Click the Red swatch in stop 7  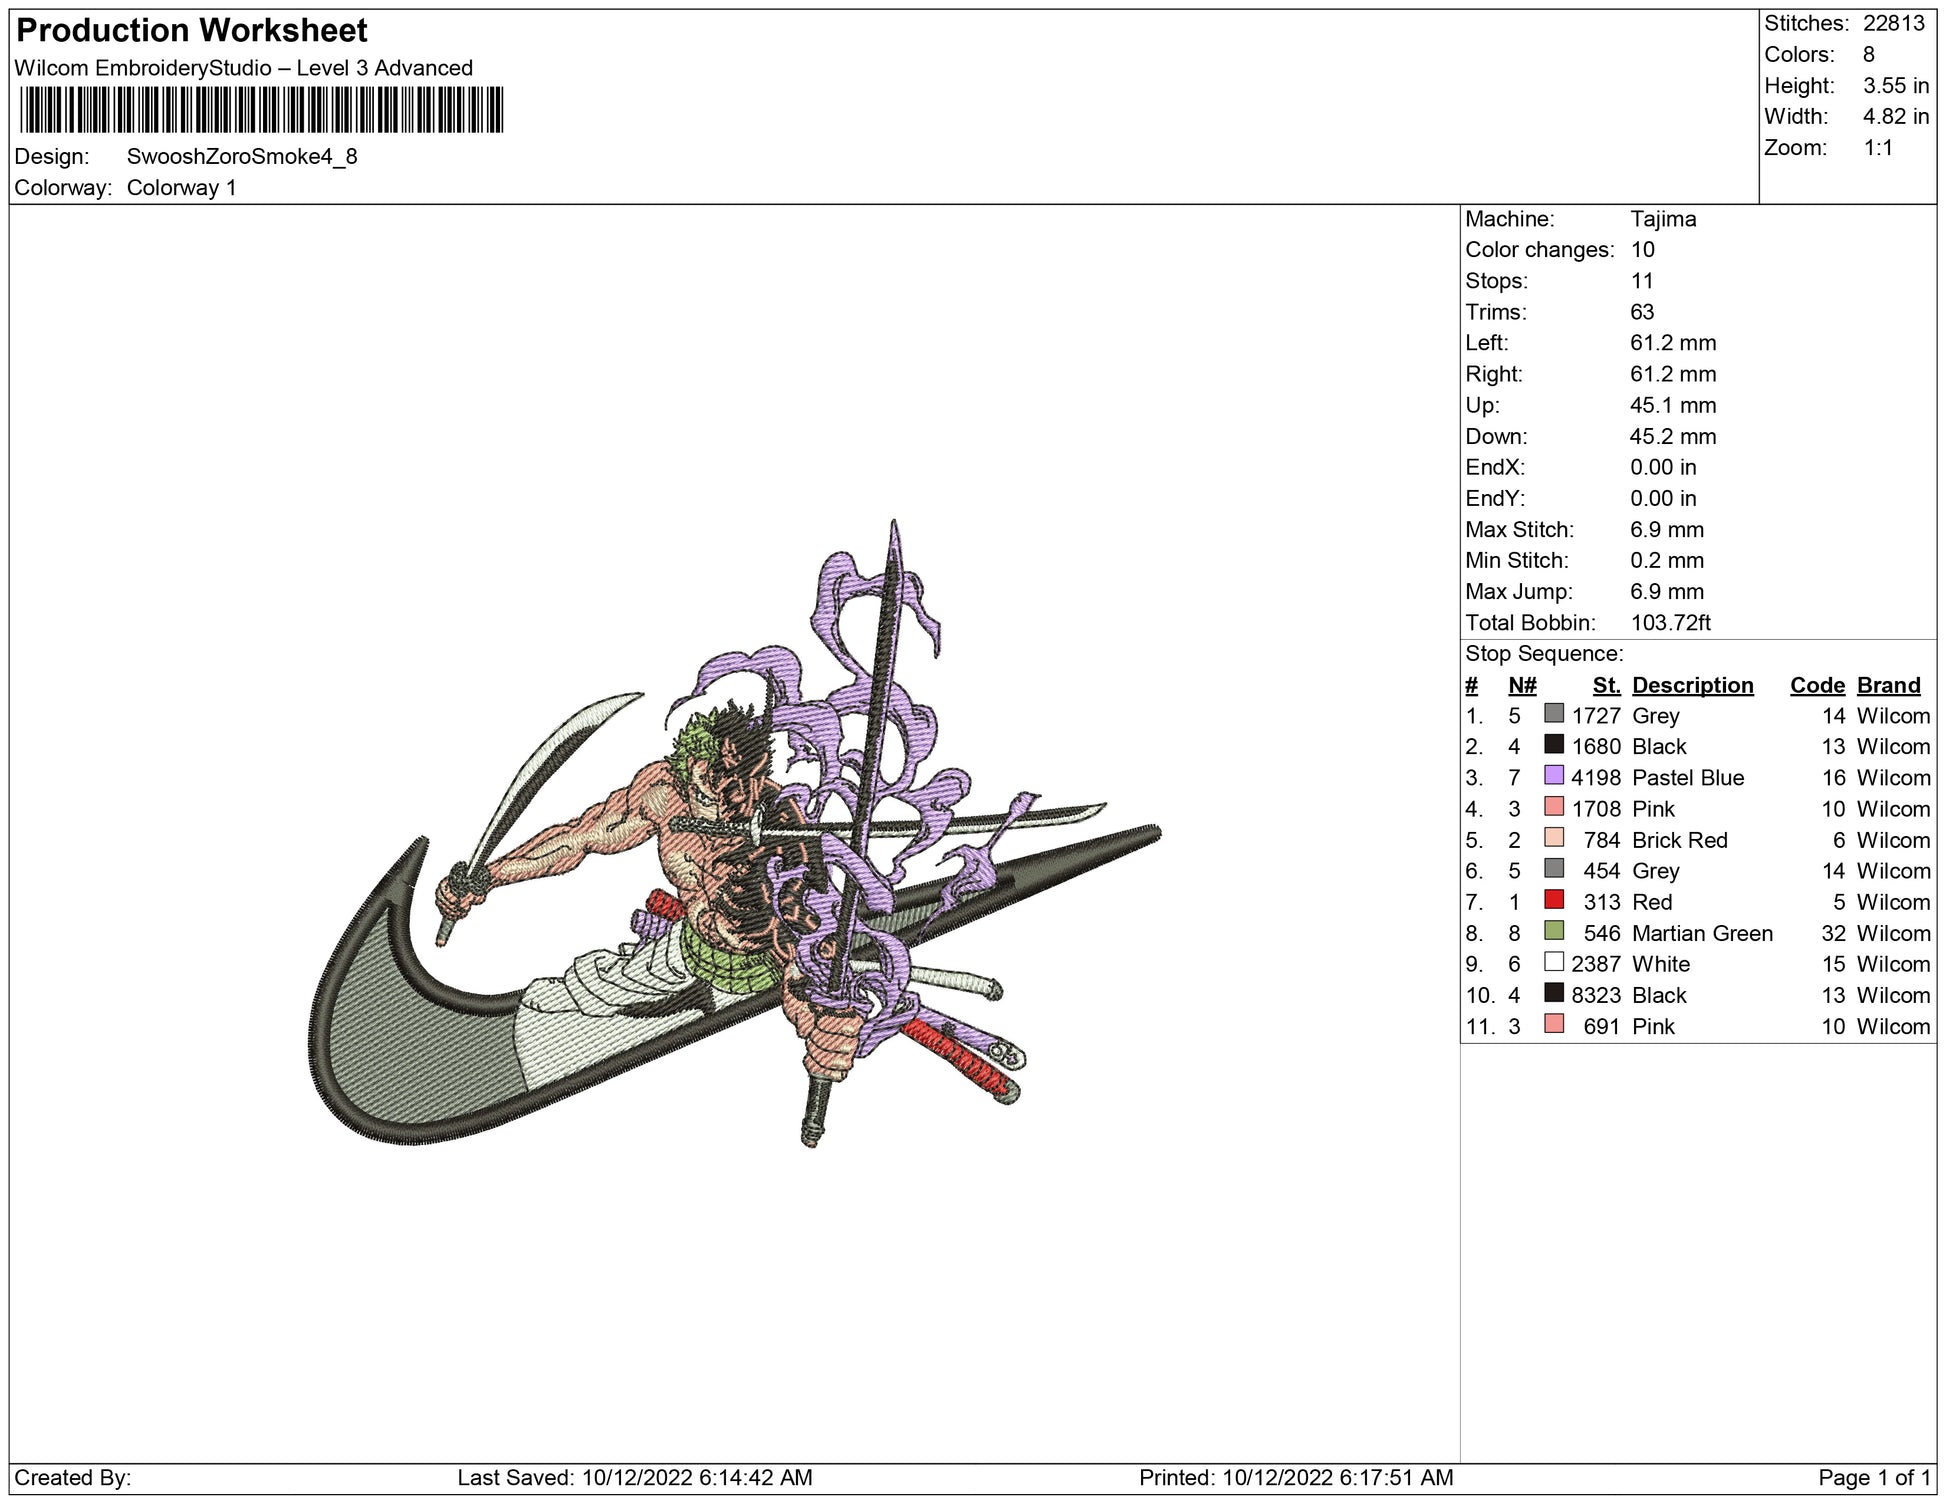tap(1553, 900)
